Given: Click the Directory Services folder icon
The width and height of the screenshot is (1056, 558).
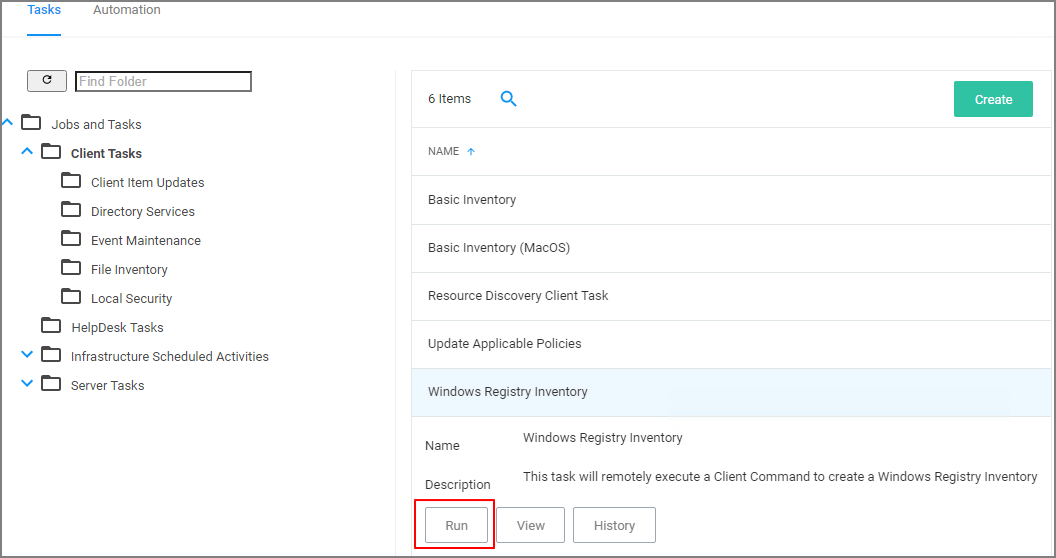Looking at the screenshot, I should point(71,211).
